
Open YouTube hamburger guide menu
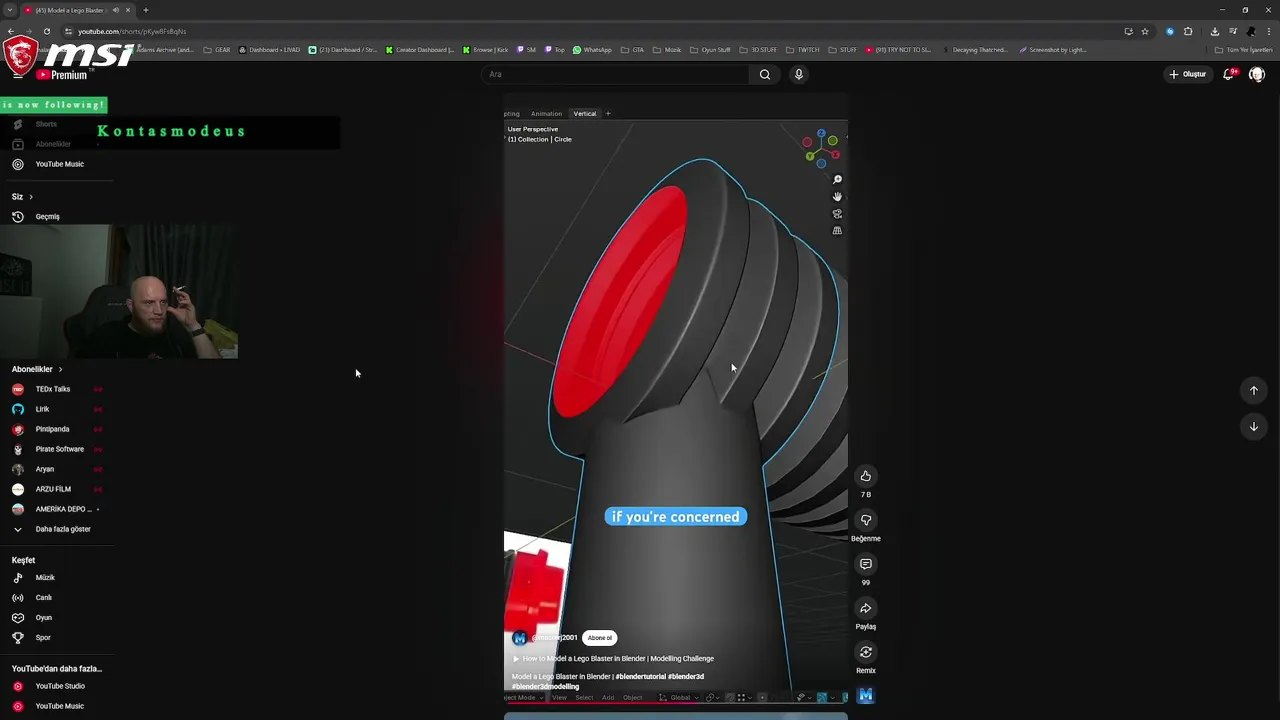pos(17,74)
